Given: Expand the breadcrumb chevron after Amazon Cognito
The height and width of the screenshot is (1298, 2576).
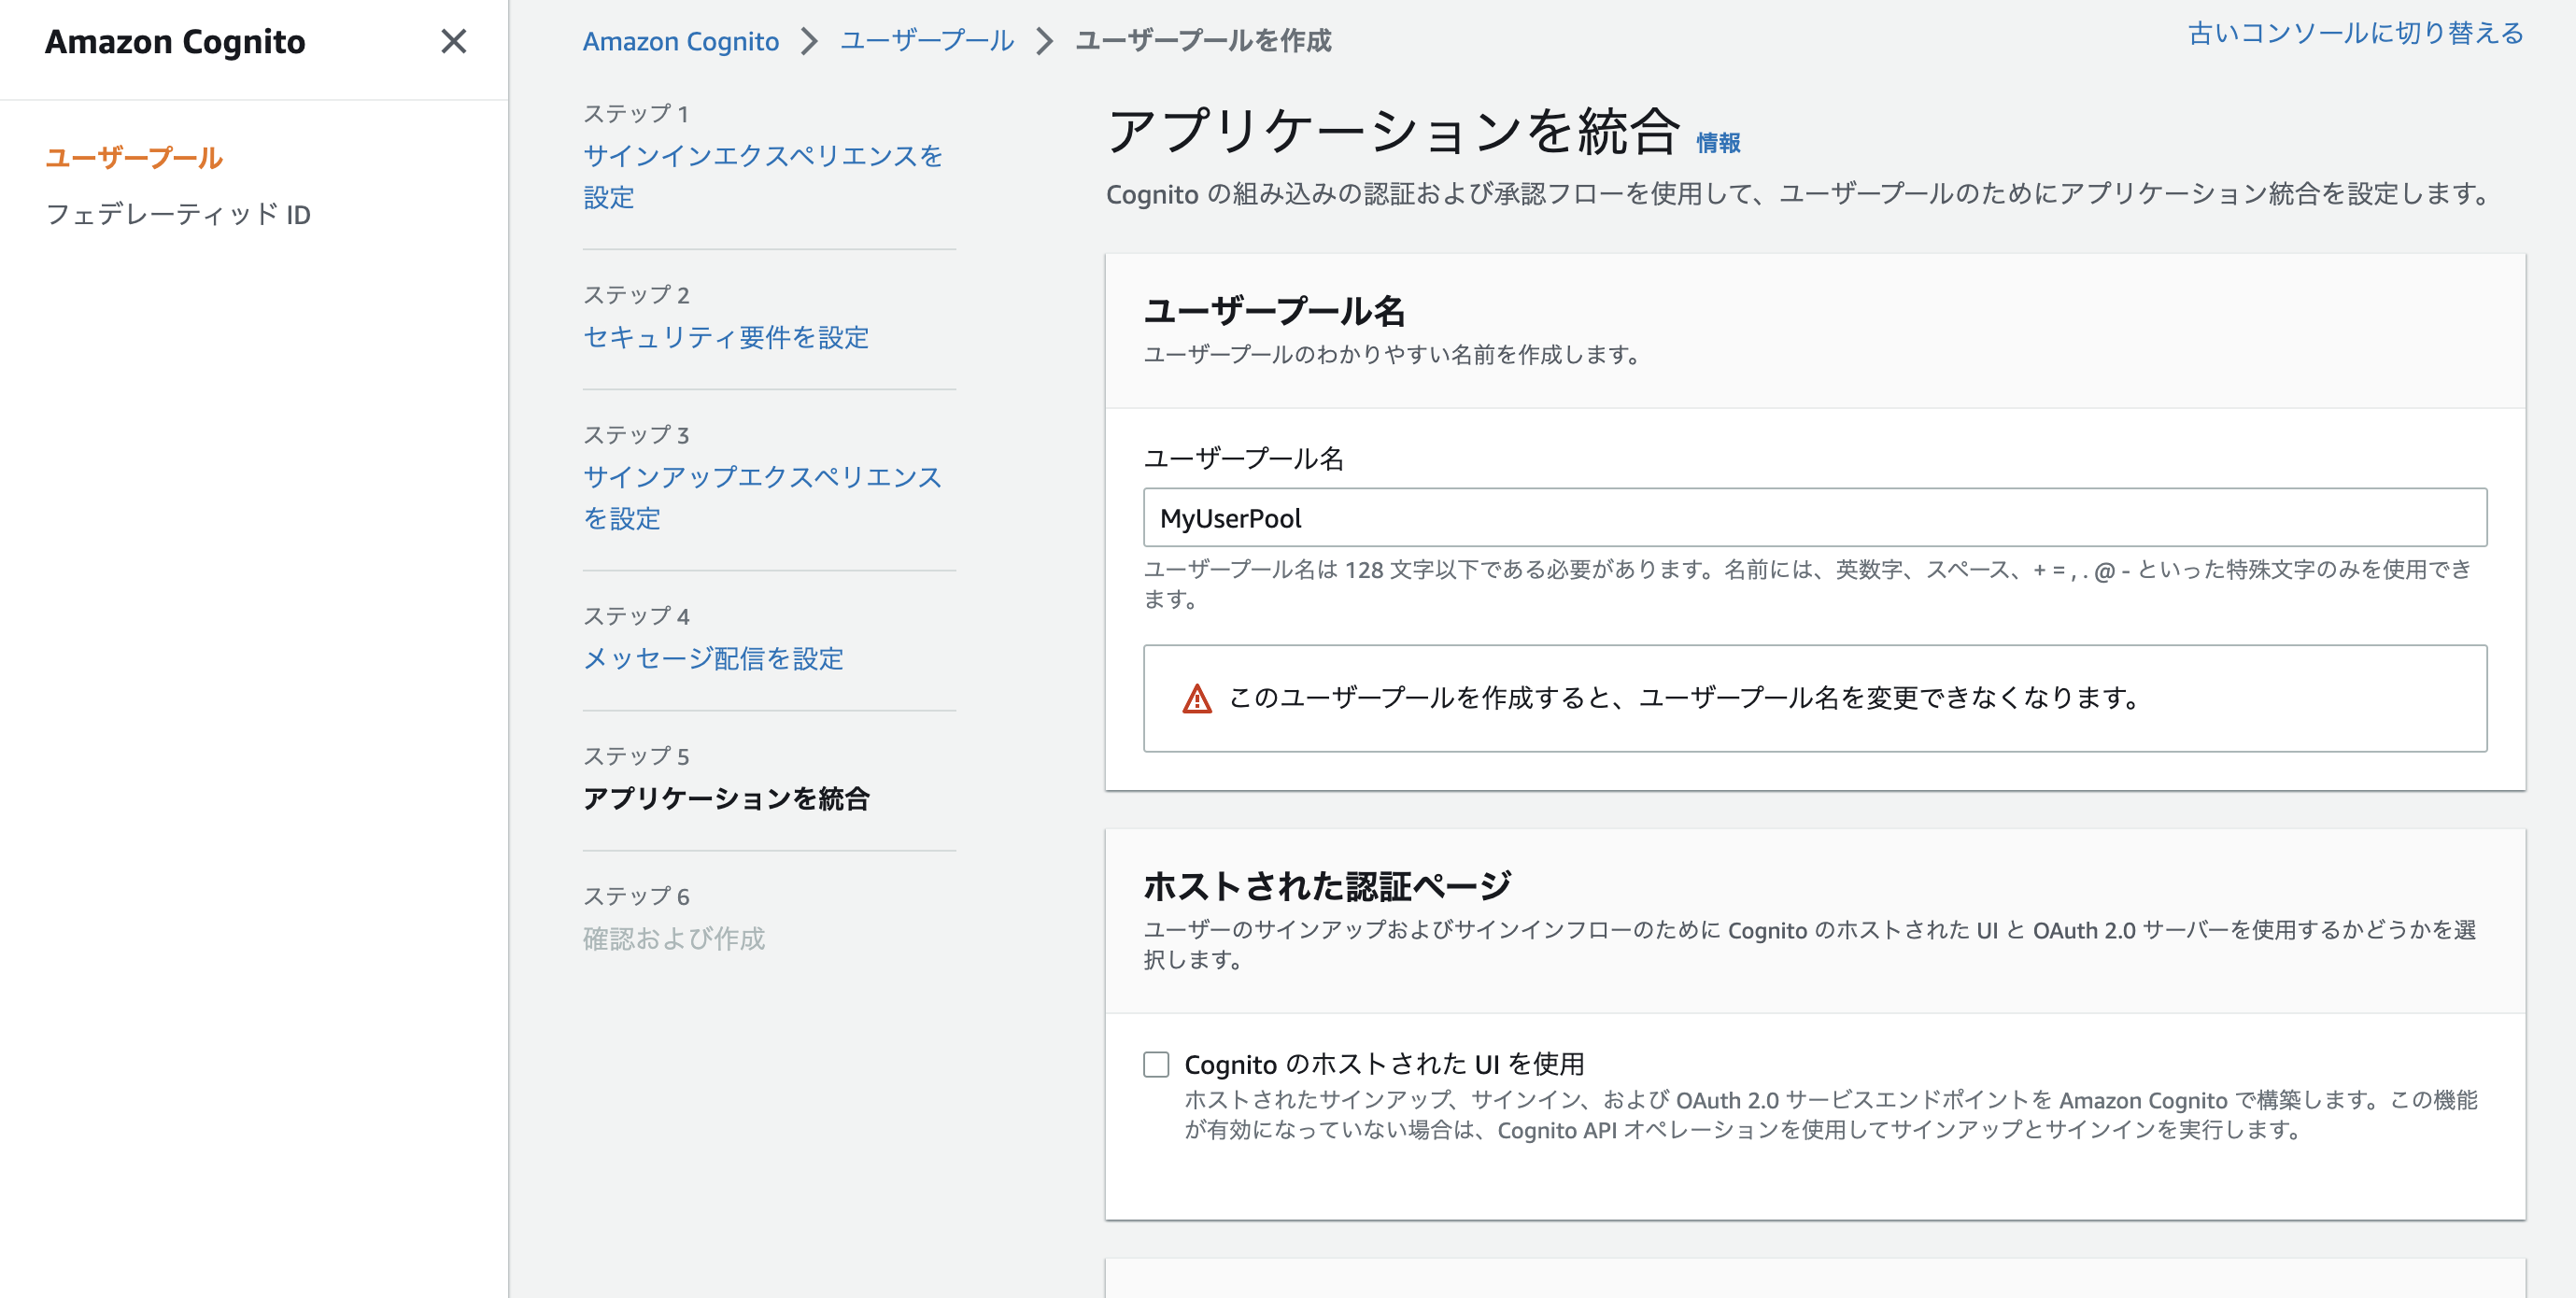Looking at the screenshot, I should [x=808, y=42].
